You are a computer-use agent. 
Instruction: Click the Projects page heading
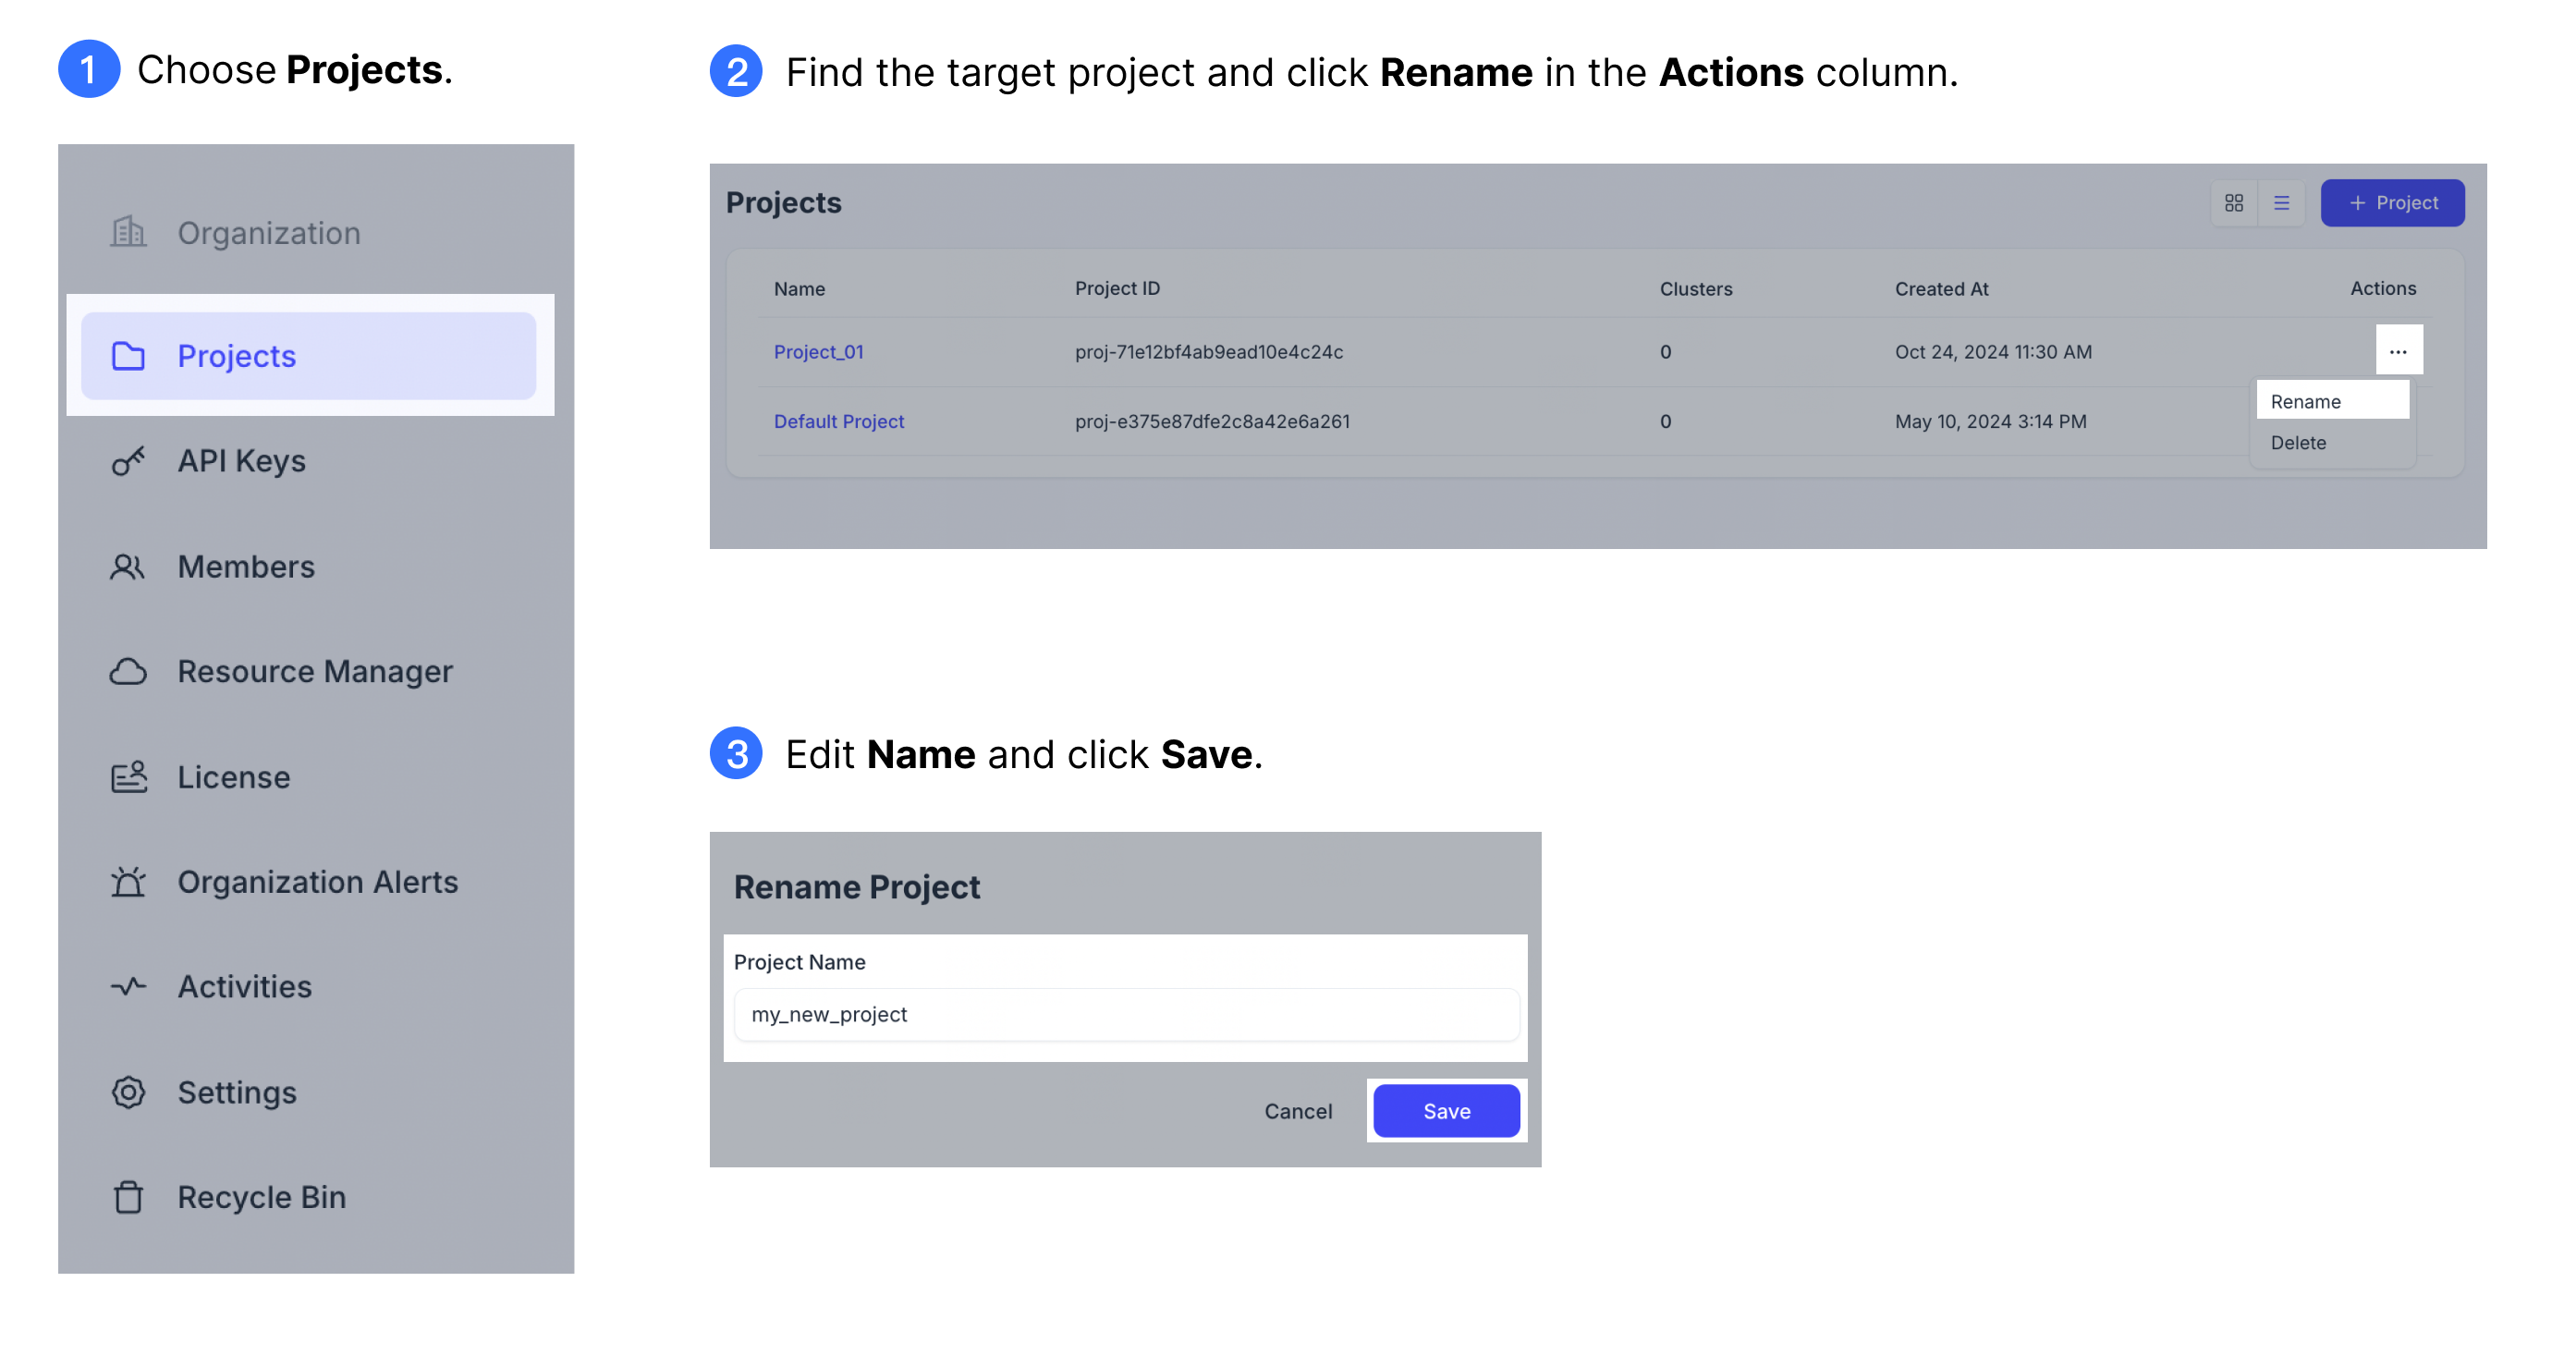click(783, 203)
